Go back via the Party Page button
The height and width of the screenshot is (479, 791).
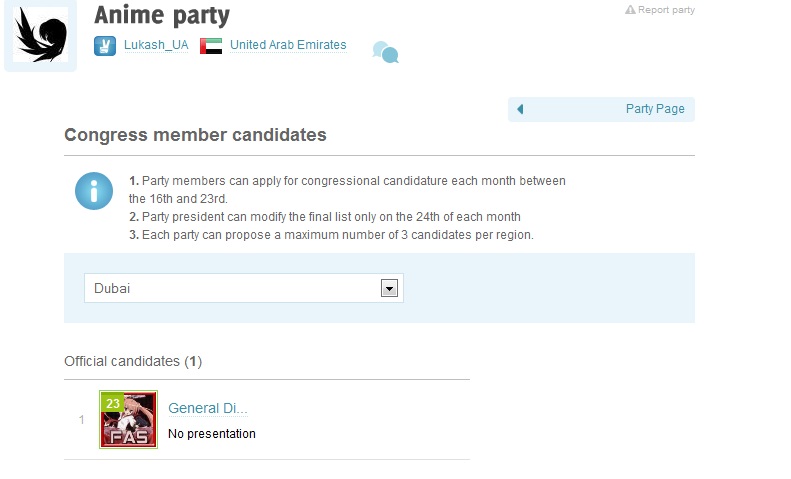click(654, 109)
